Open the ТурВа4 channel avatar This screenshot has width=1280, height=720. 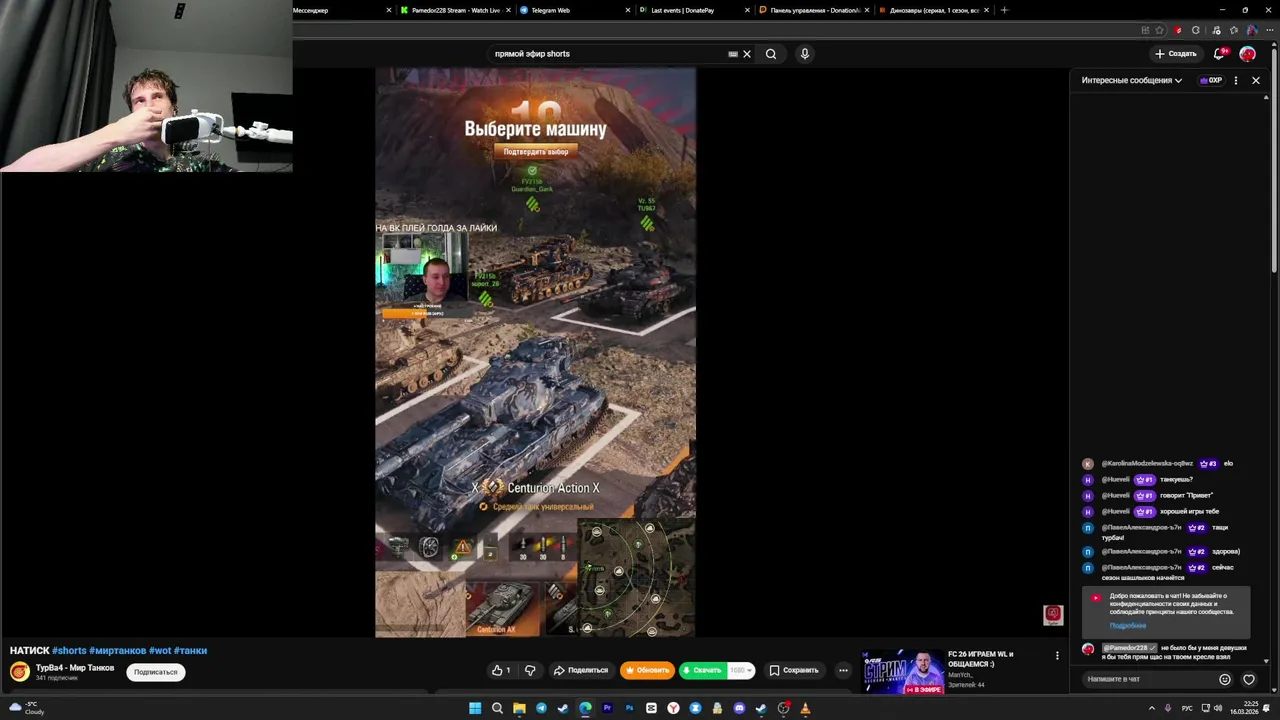pos(19,671)
